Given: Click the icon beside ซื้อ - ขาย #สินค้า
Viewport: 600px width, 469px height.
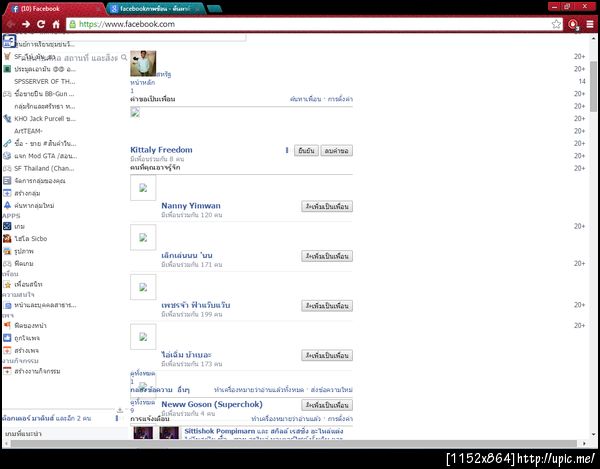Looking at the screenshot, I should 7,143.
